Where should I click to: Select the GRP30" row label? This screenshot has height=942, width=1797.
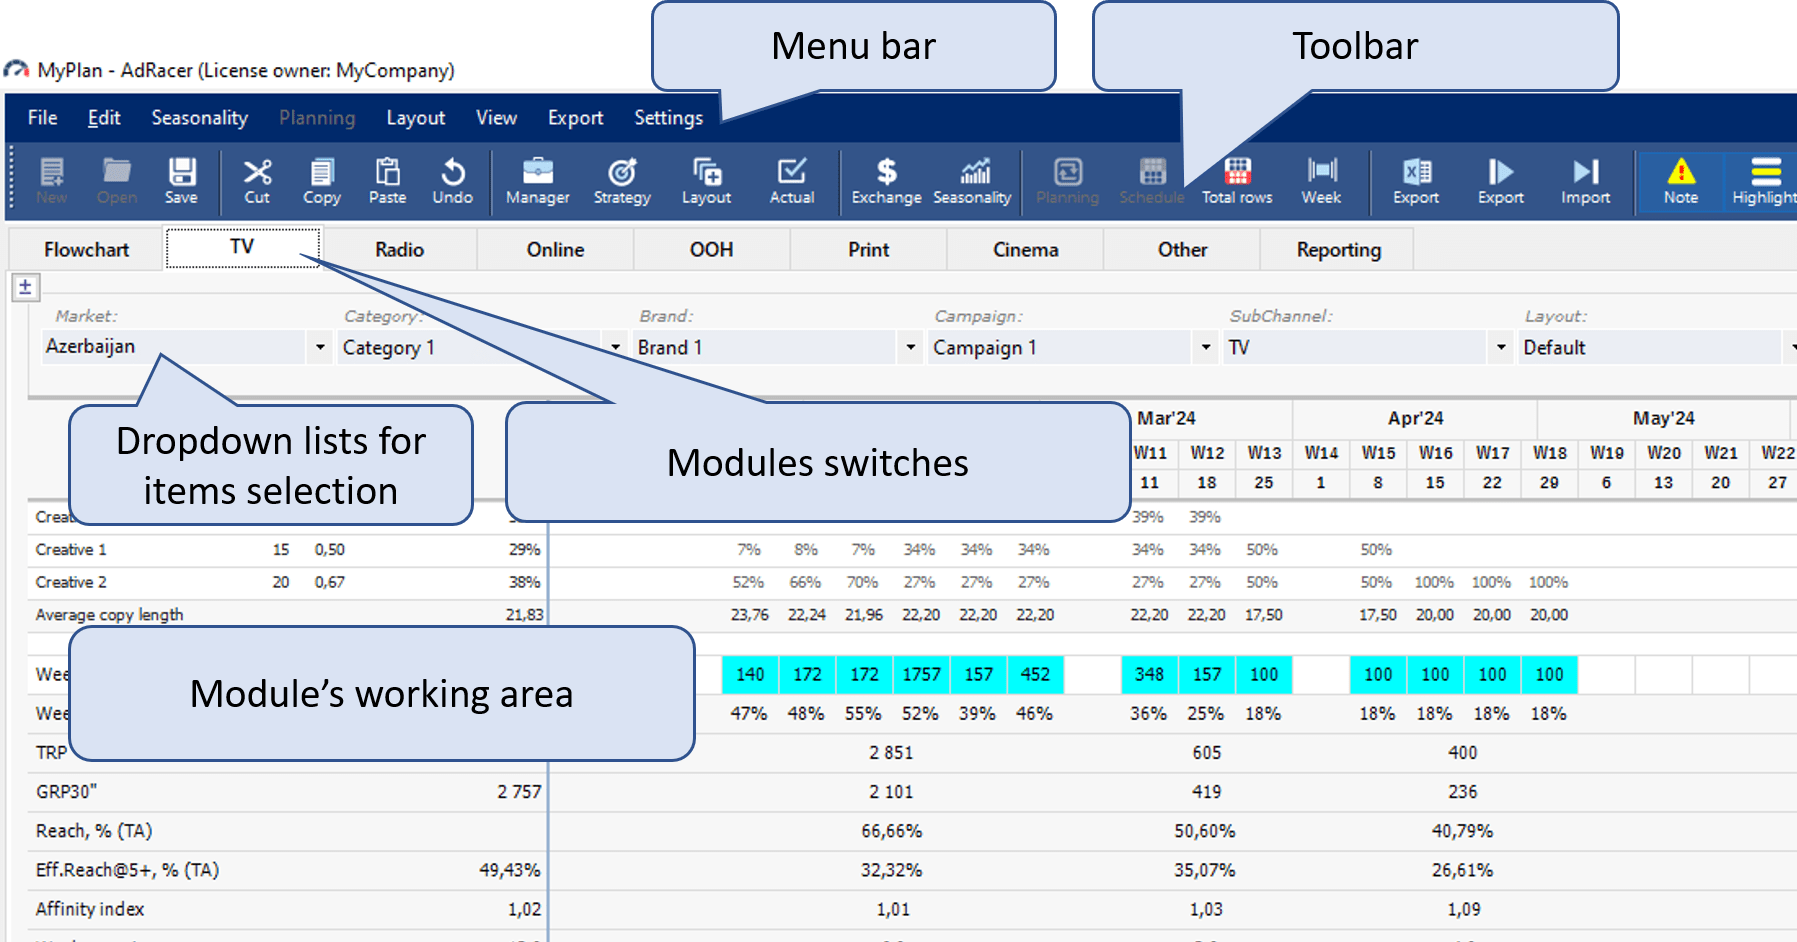(x=66, y=792)
